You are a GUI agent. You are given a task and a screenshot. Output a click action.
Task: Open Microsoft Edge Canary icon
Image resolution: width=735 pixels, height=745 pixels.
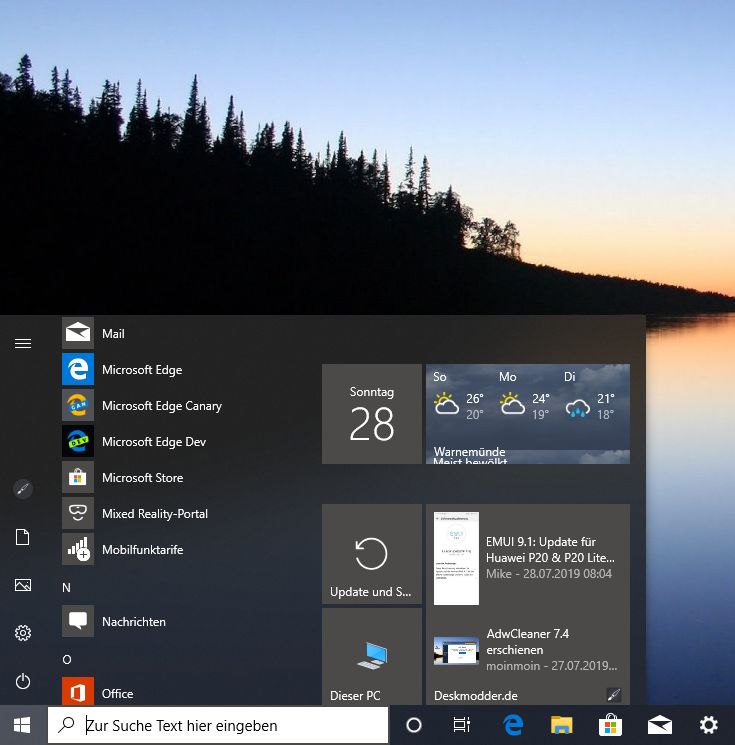pos(78,405)
